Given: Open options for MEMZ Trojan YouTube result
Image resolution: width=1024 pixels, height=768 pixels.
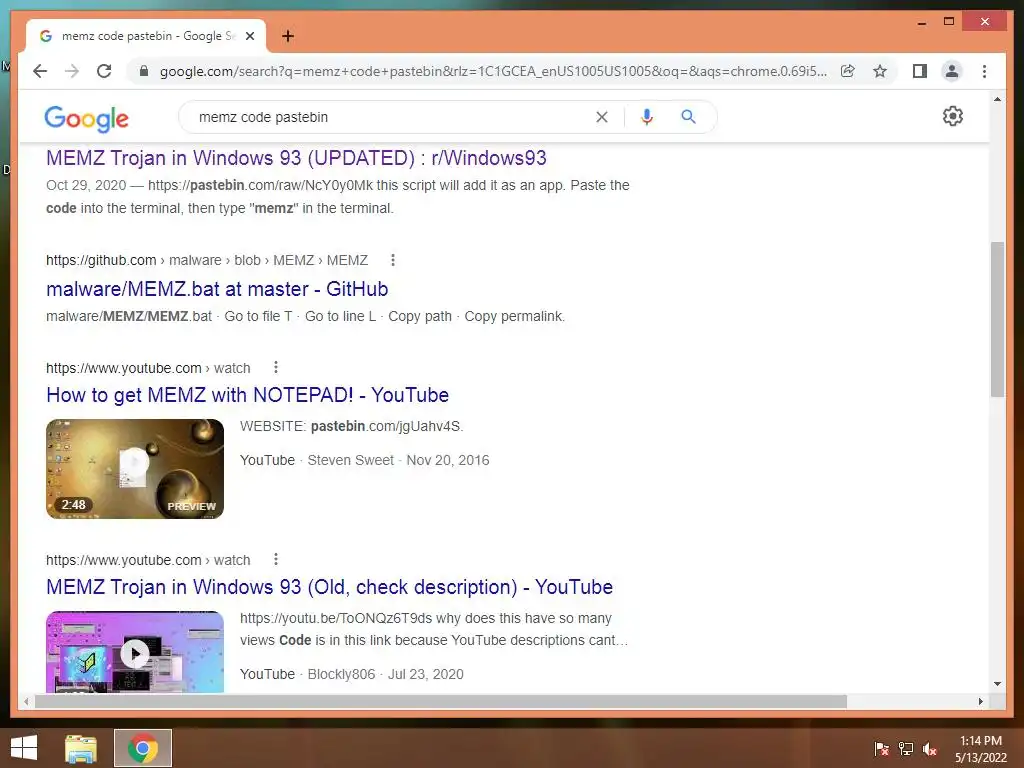Looking at the screenshot, I should pos(276,560).
